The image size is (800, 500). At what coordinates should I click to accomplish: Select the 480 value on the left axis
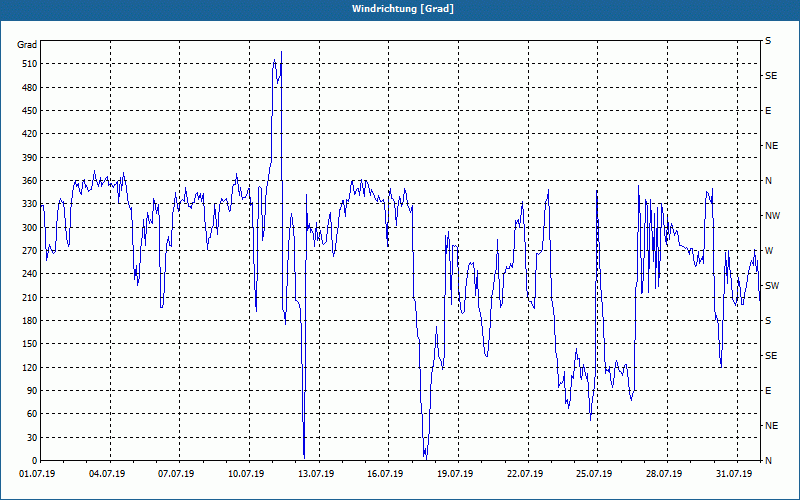point(30,87)
